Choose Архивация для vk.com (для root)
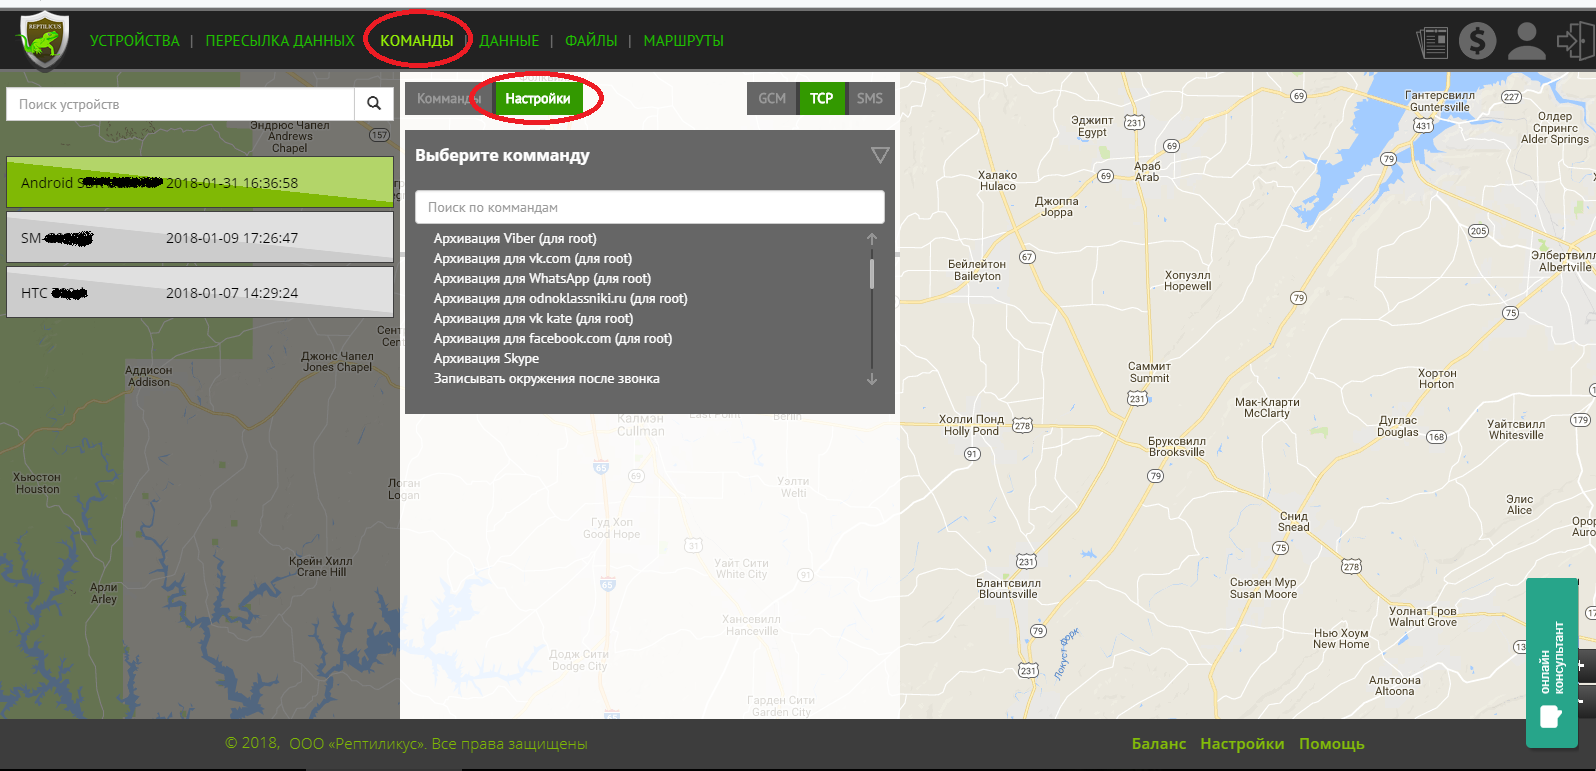Screen dimensions: 1596x771 pyautogui.click(x=533, y=258)
